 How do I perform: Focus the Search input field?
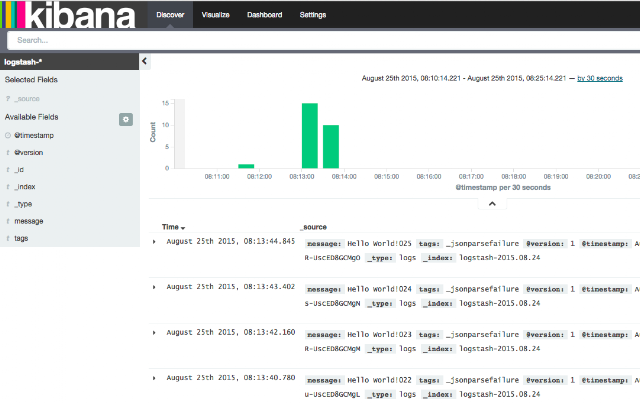click(324, 40)
